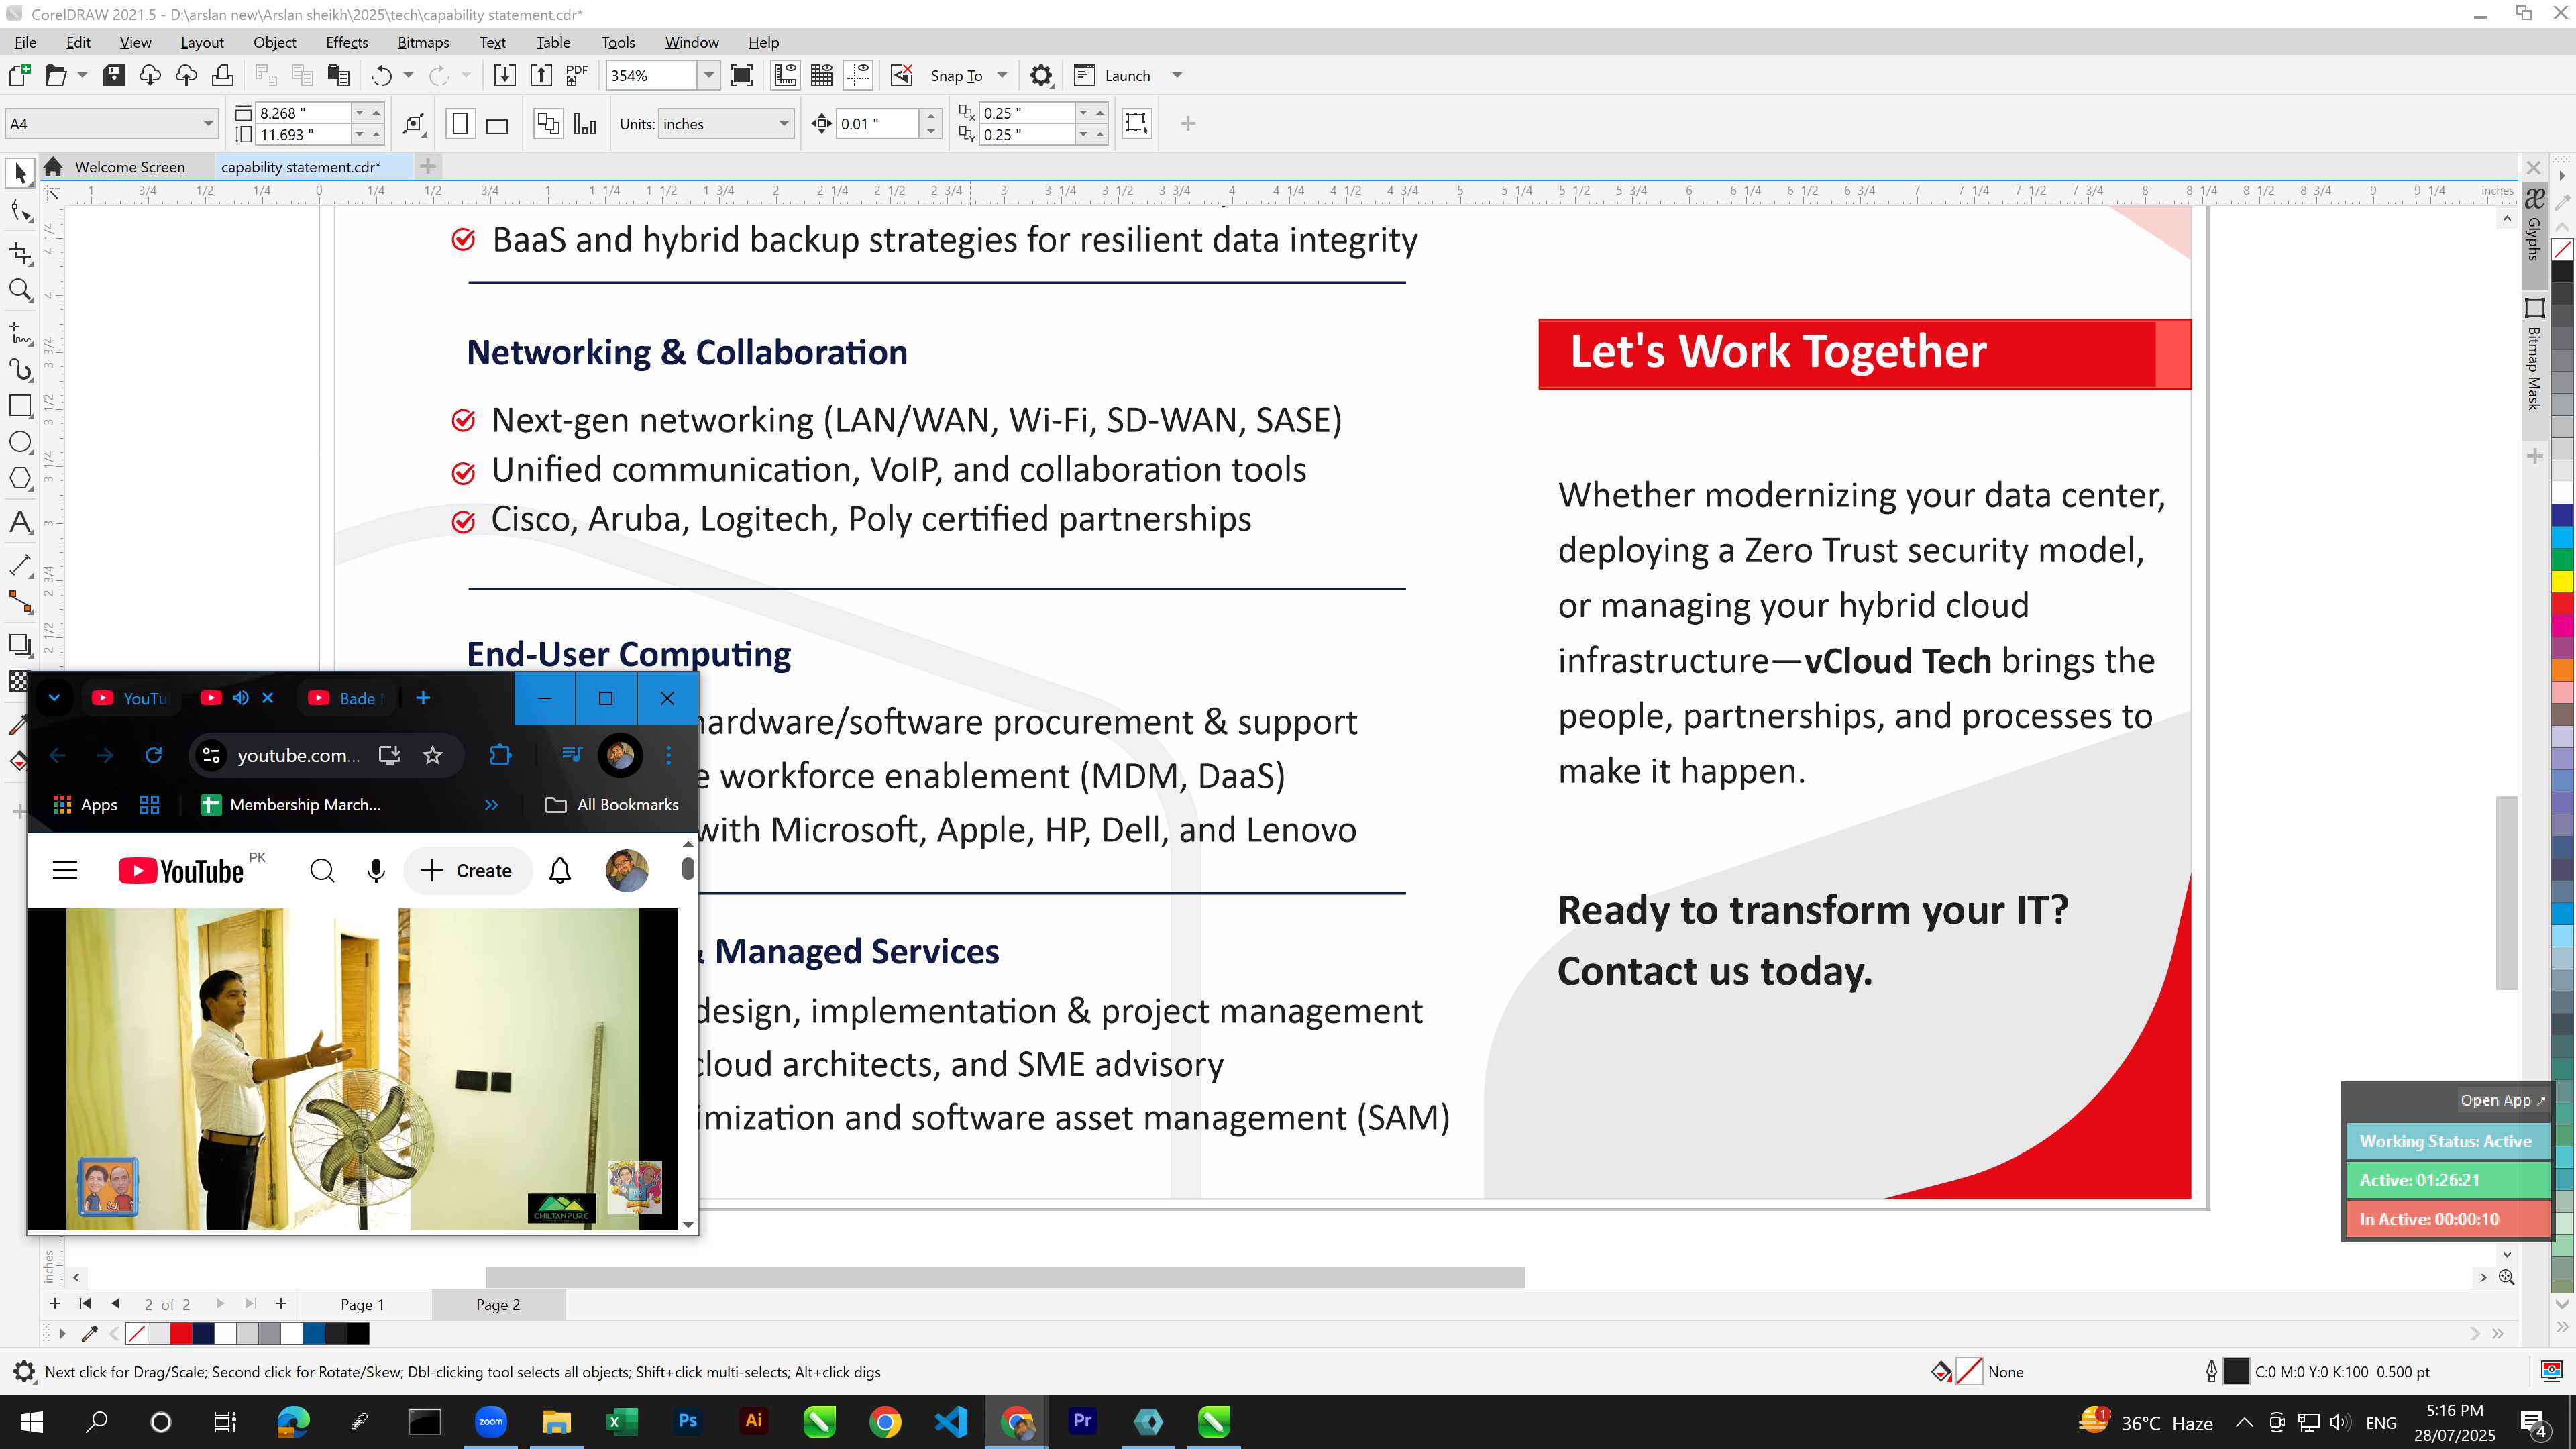Image resolution: width=2576 pixels, height=1449 pixels.
Task: Toggle Current Page size button
Action: tap(585, 124)
